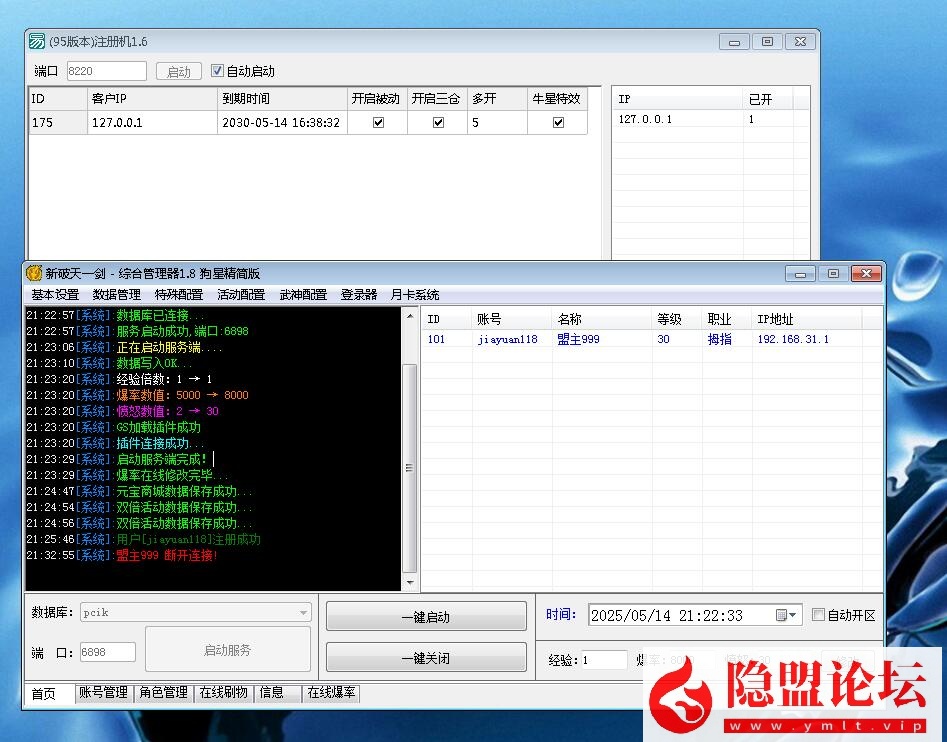The image size is (947, 742).
Task: Click the 注册机 window title icon
Action: (x=37, y=42)
